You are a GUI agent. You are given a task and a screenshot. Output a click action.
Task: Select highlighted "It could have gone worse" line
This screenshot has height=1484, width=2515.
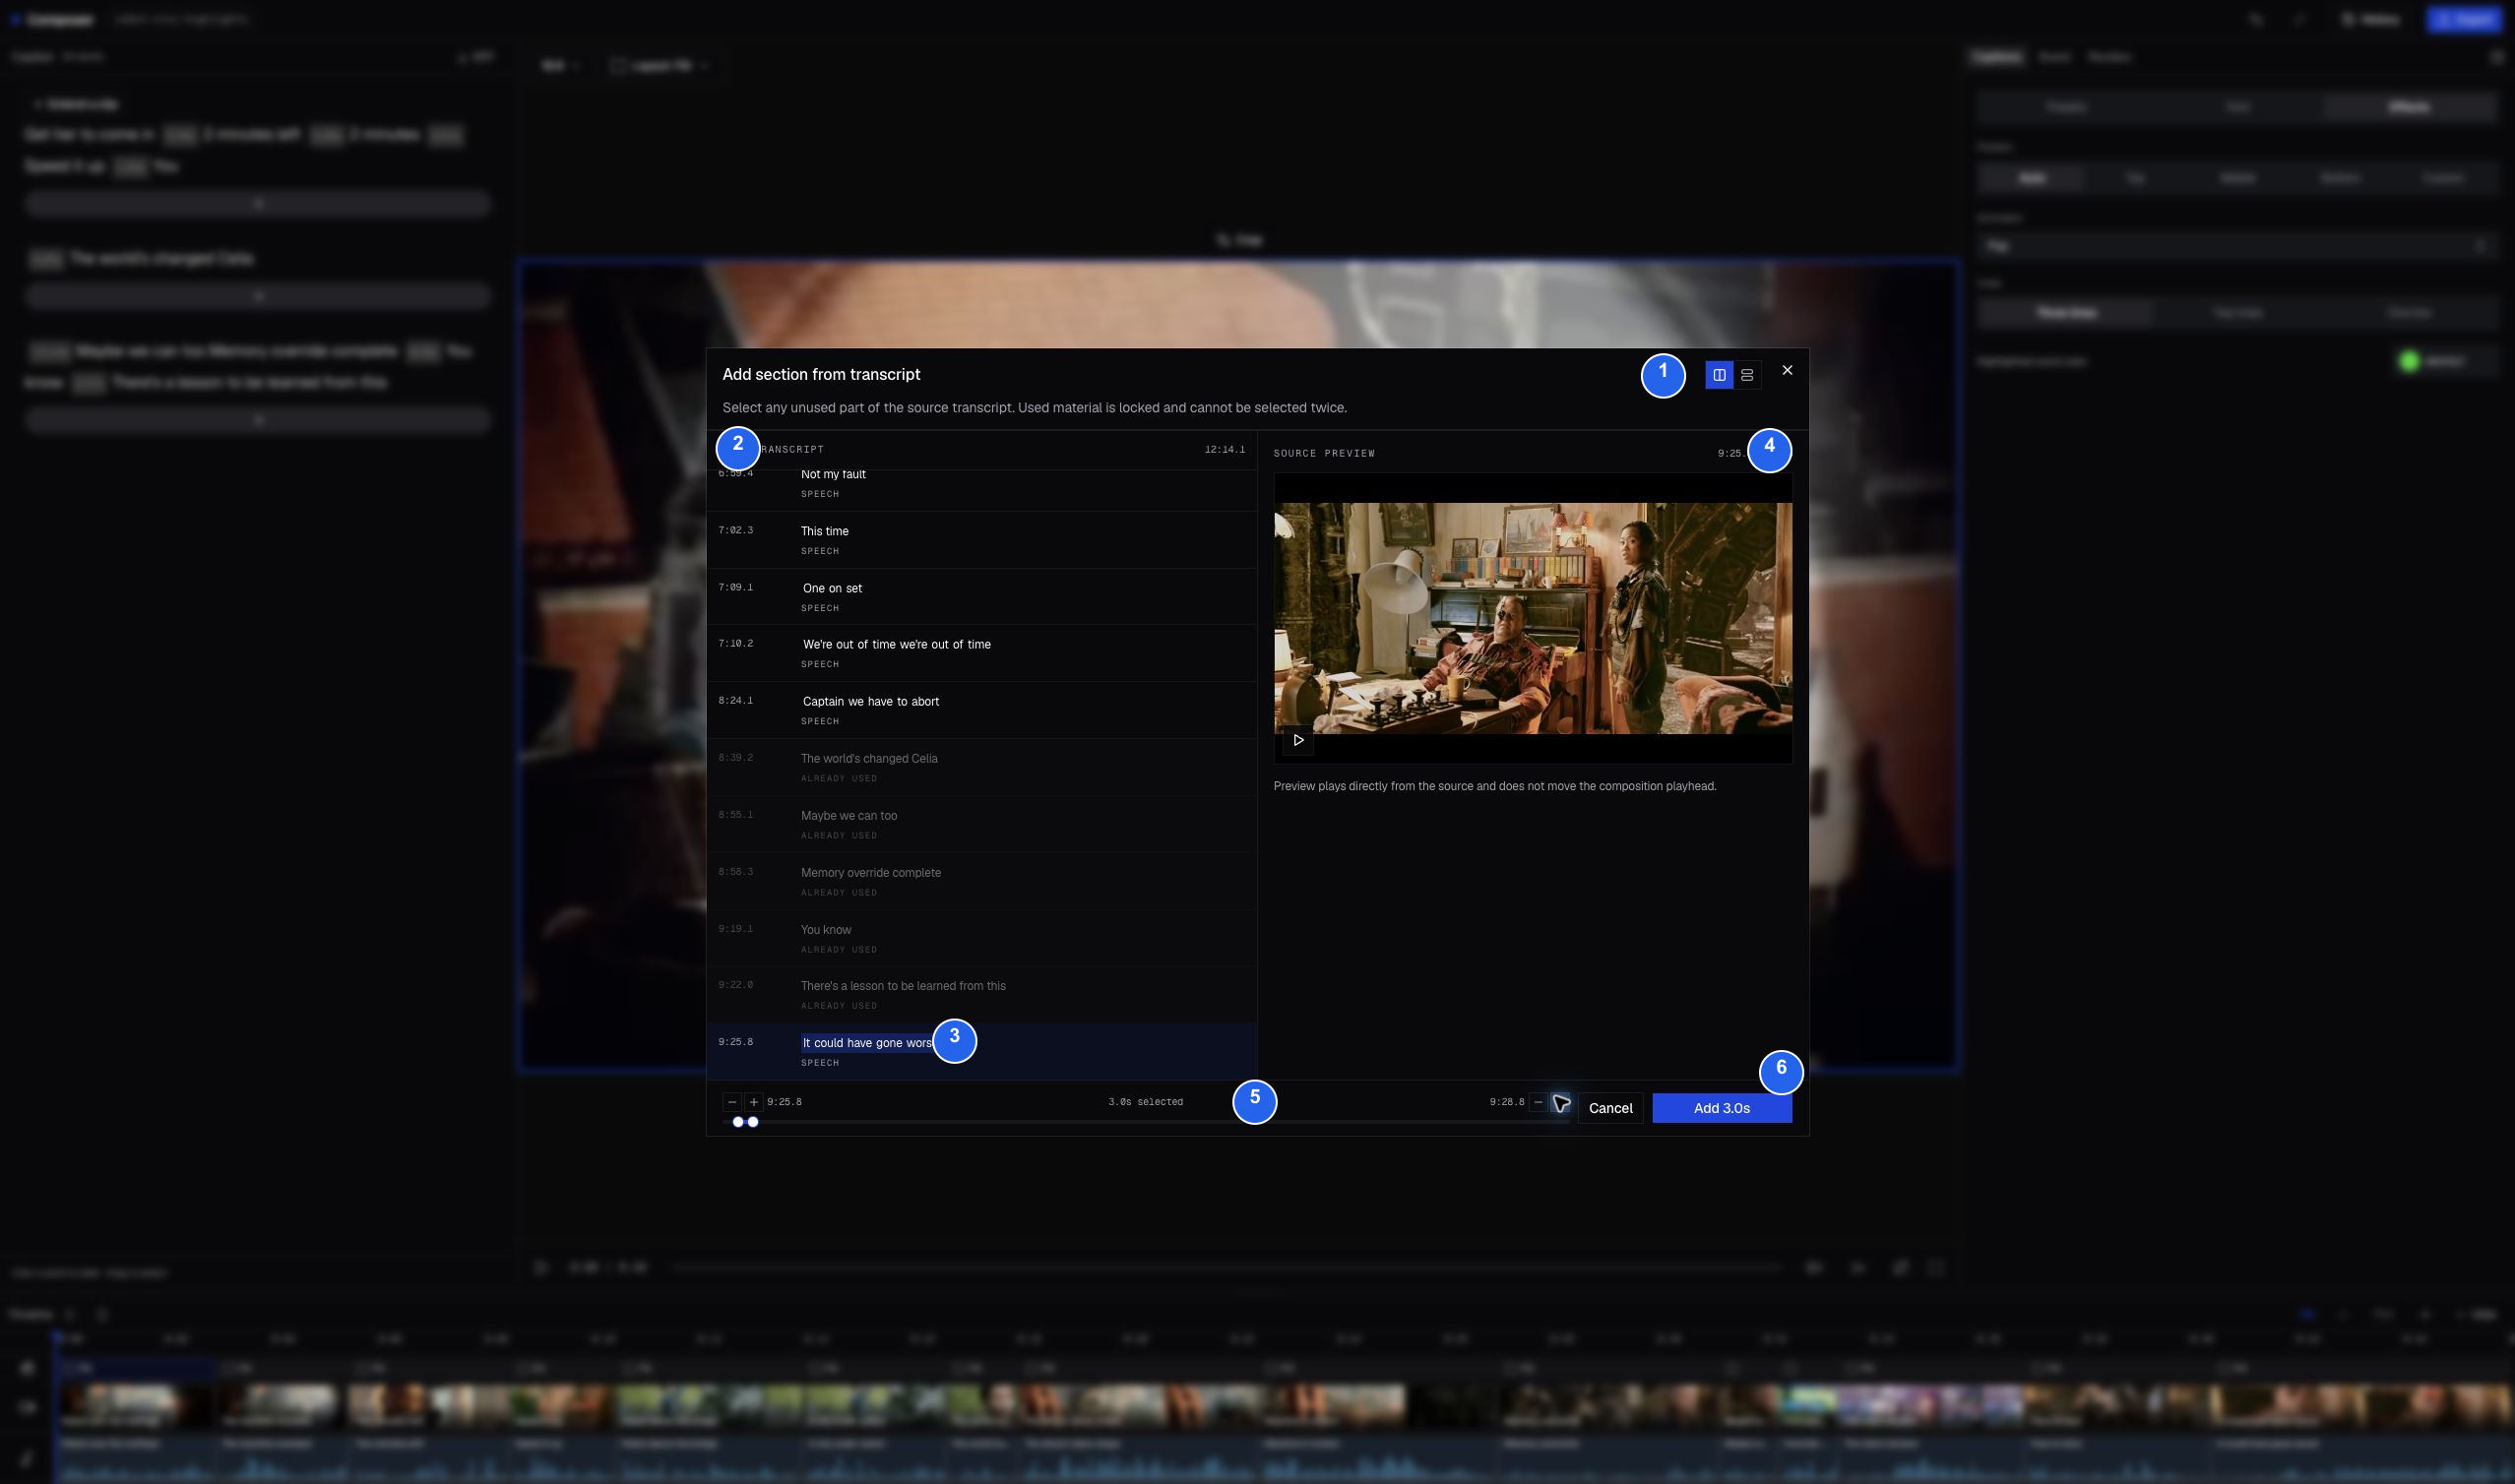click(981, 1051)
